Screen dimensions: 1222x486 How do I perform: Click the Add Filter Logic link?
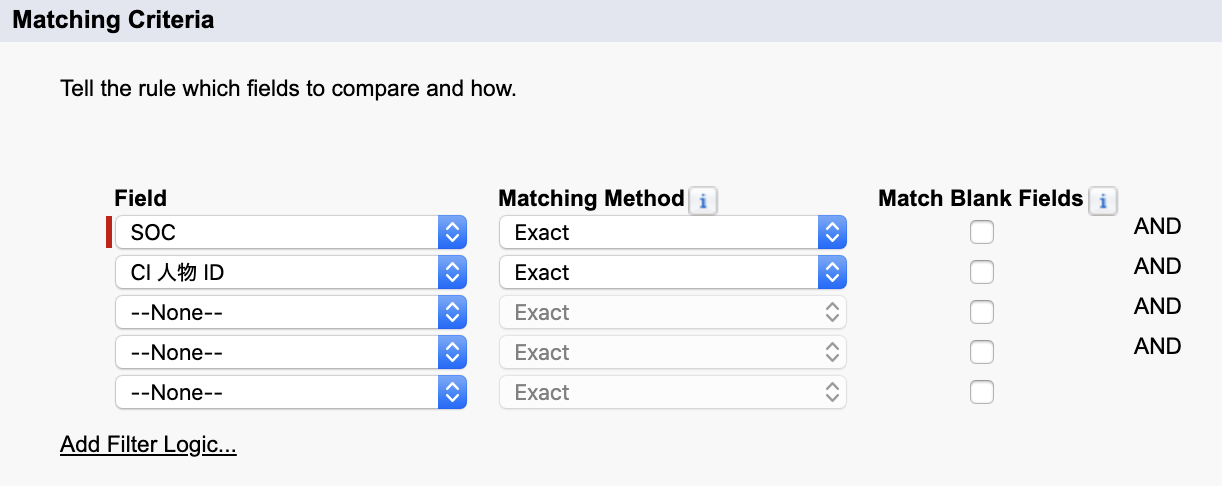148,445
